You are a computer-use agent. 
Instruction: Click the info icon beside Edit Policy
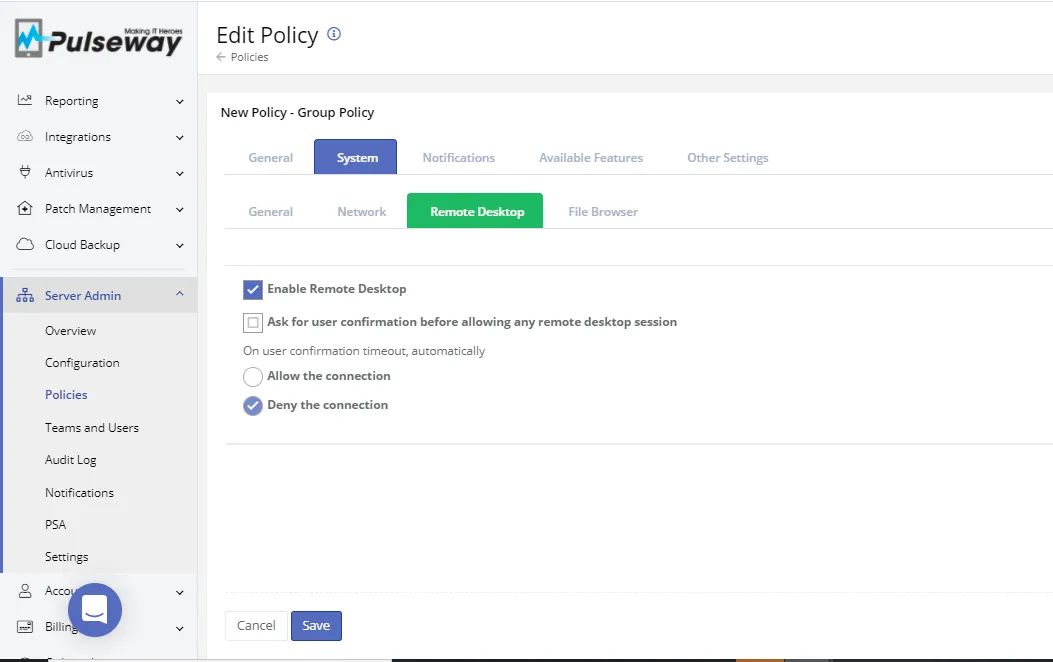[334, 34]
